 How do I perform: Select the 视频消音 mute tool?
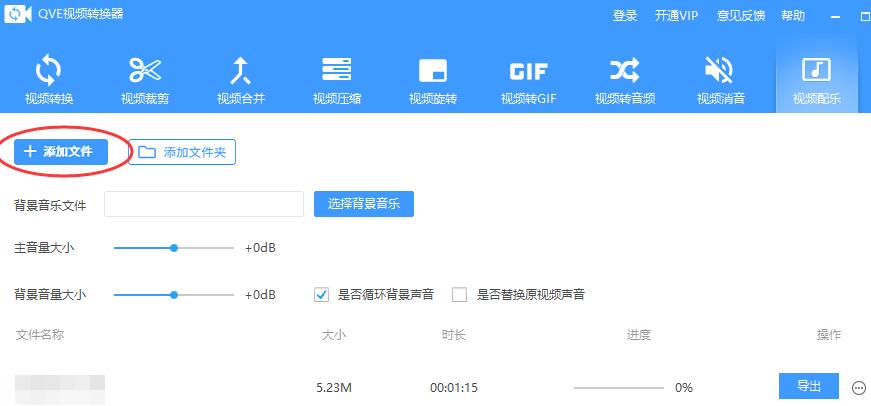[x=720, y=79]
